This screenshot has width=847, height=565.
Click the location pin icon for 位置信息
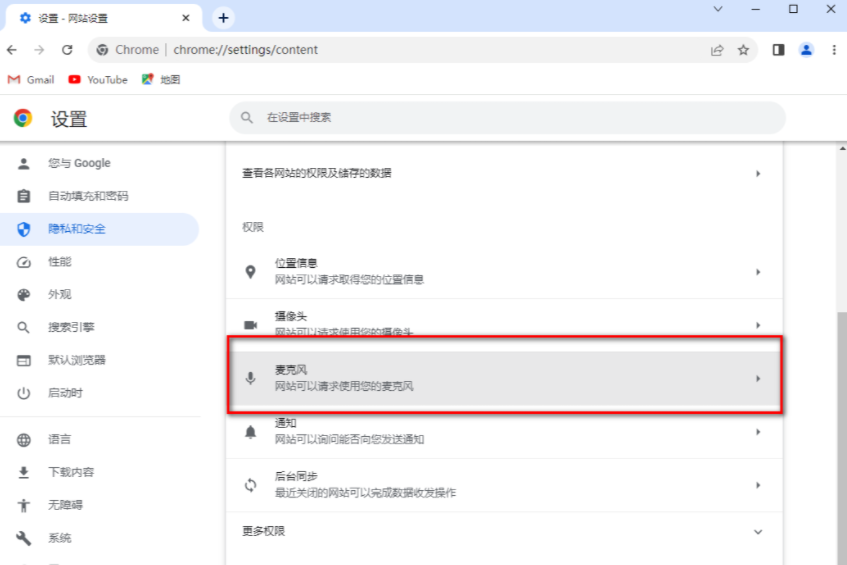(250, 272)
